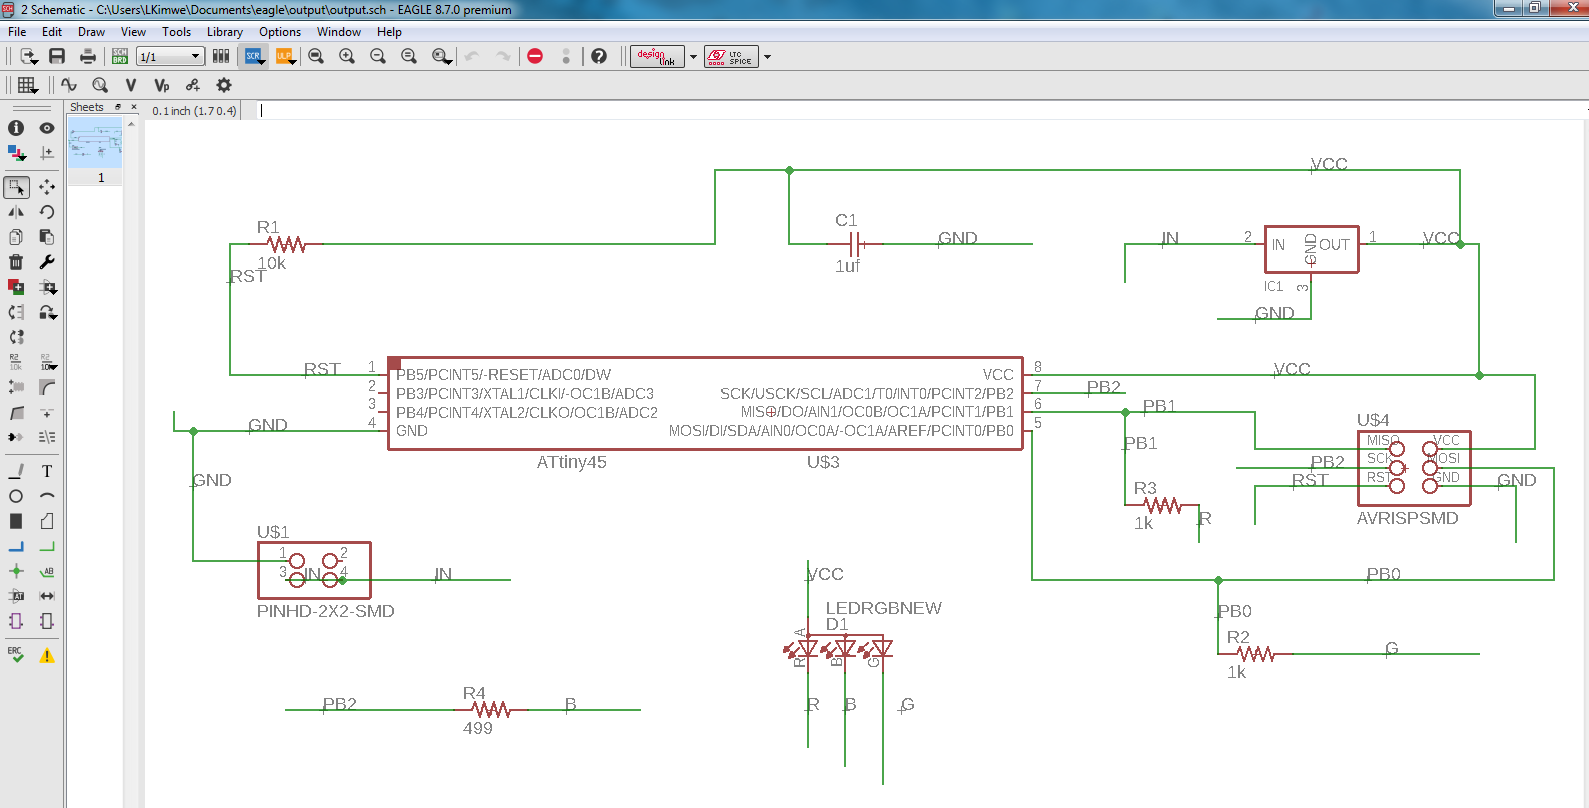
Task: Select the Polygon drawing tool
Action: pos(47,521)
